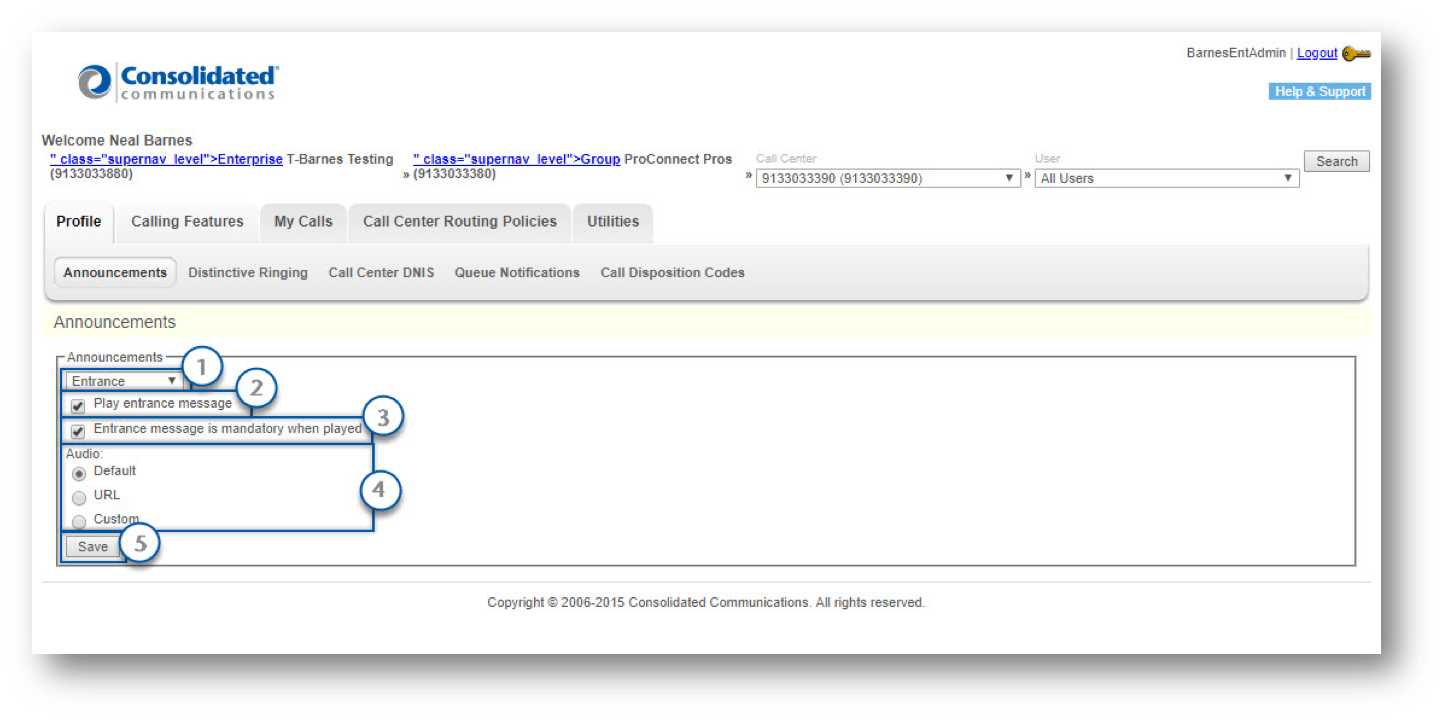Click the T-Barnes Testing enterprise name
The image size is (1446, 719).
pos(340,160)
